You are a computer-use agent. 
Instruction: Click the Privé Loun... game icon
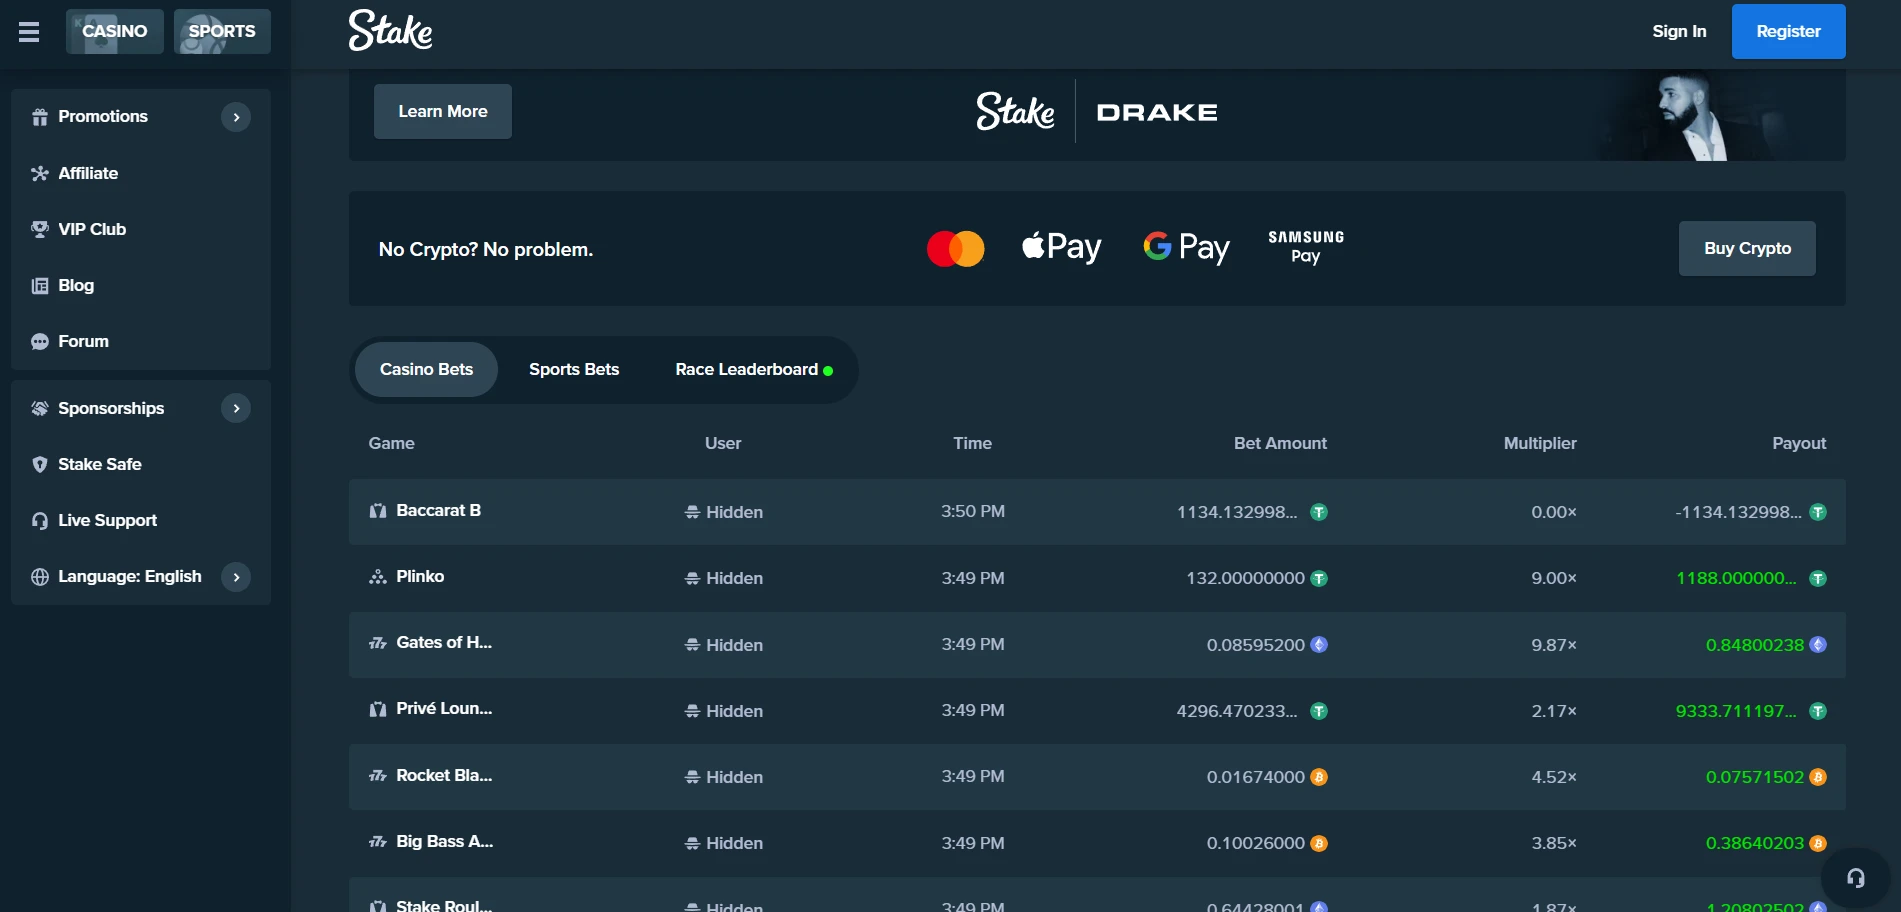(x=378, y=709)
